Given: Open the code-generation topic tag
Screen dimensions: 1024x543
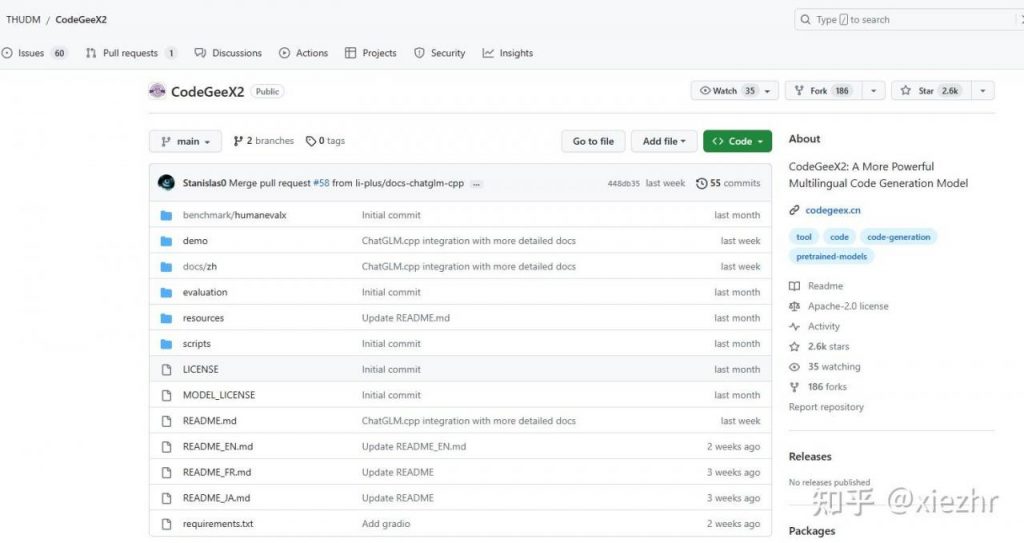Looking at the screenshot, I should tap(898, 237).
